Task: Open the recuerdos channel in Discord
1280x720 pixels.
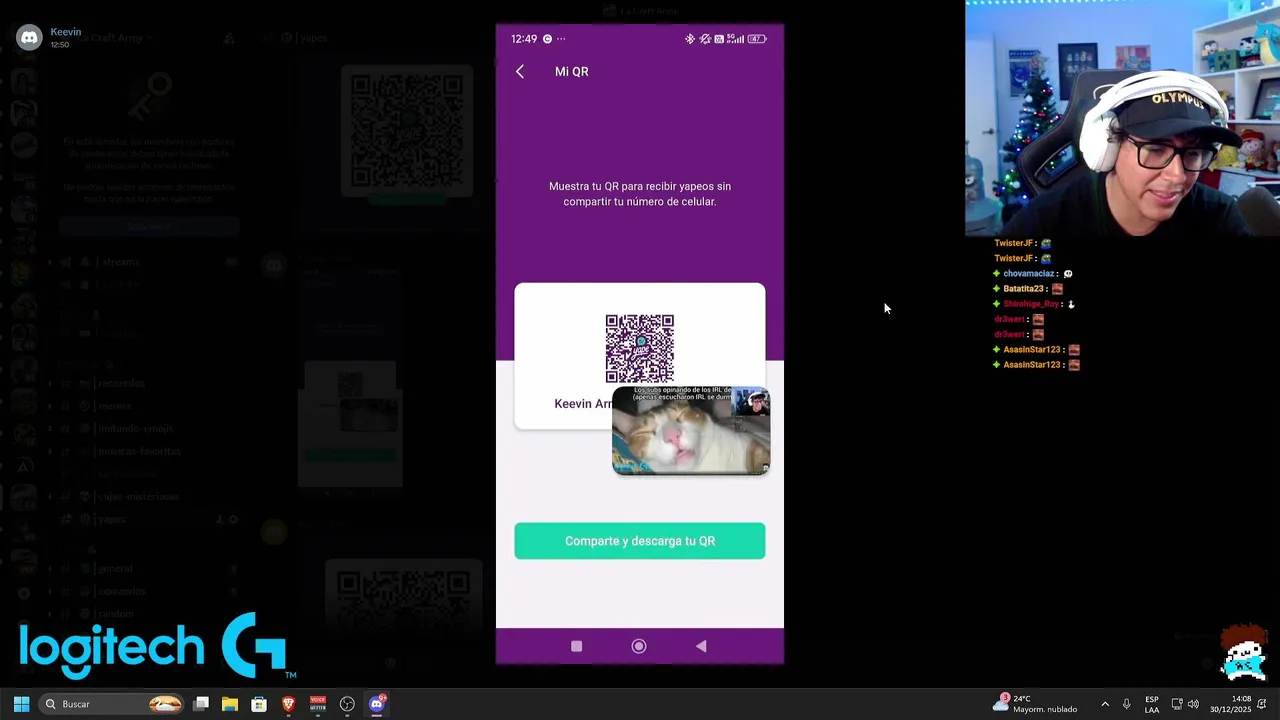Action: point(120,383)
